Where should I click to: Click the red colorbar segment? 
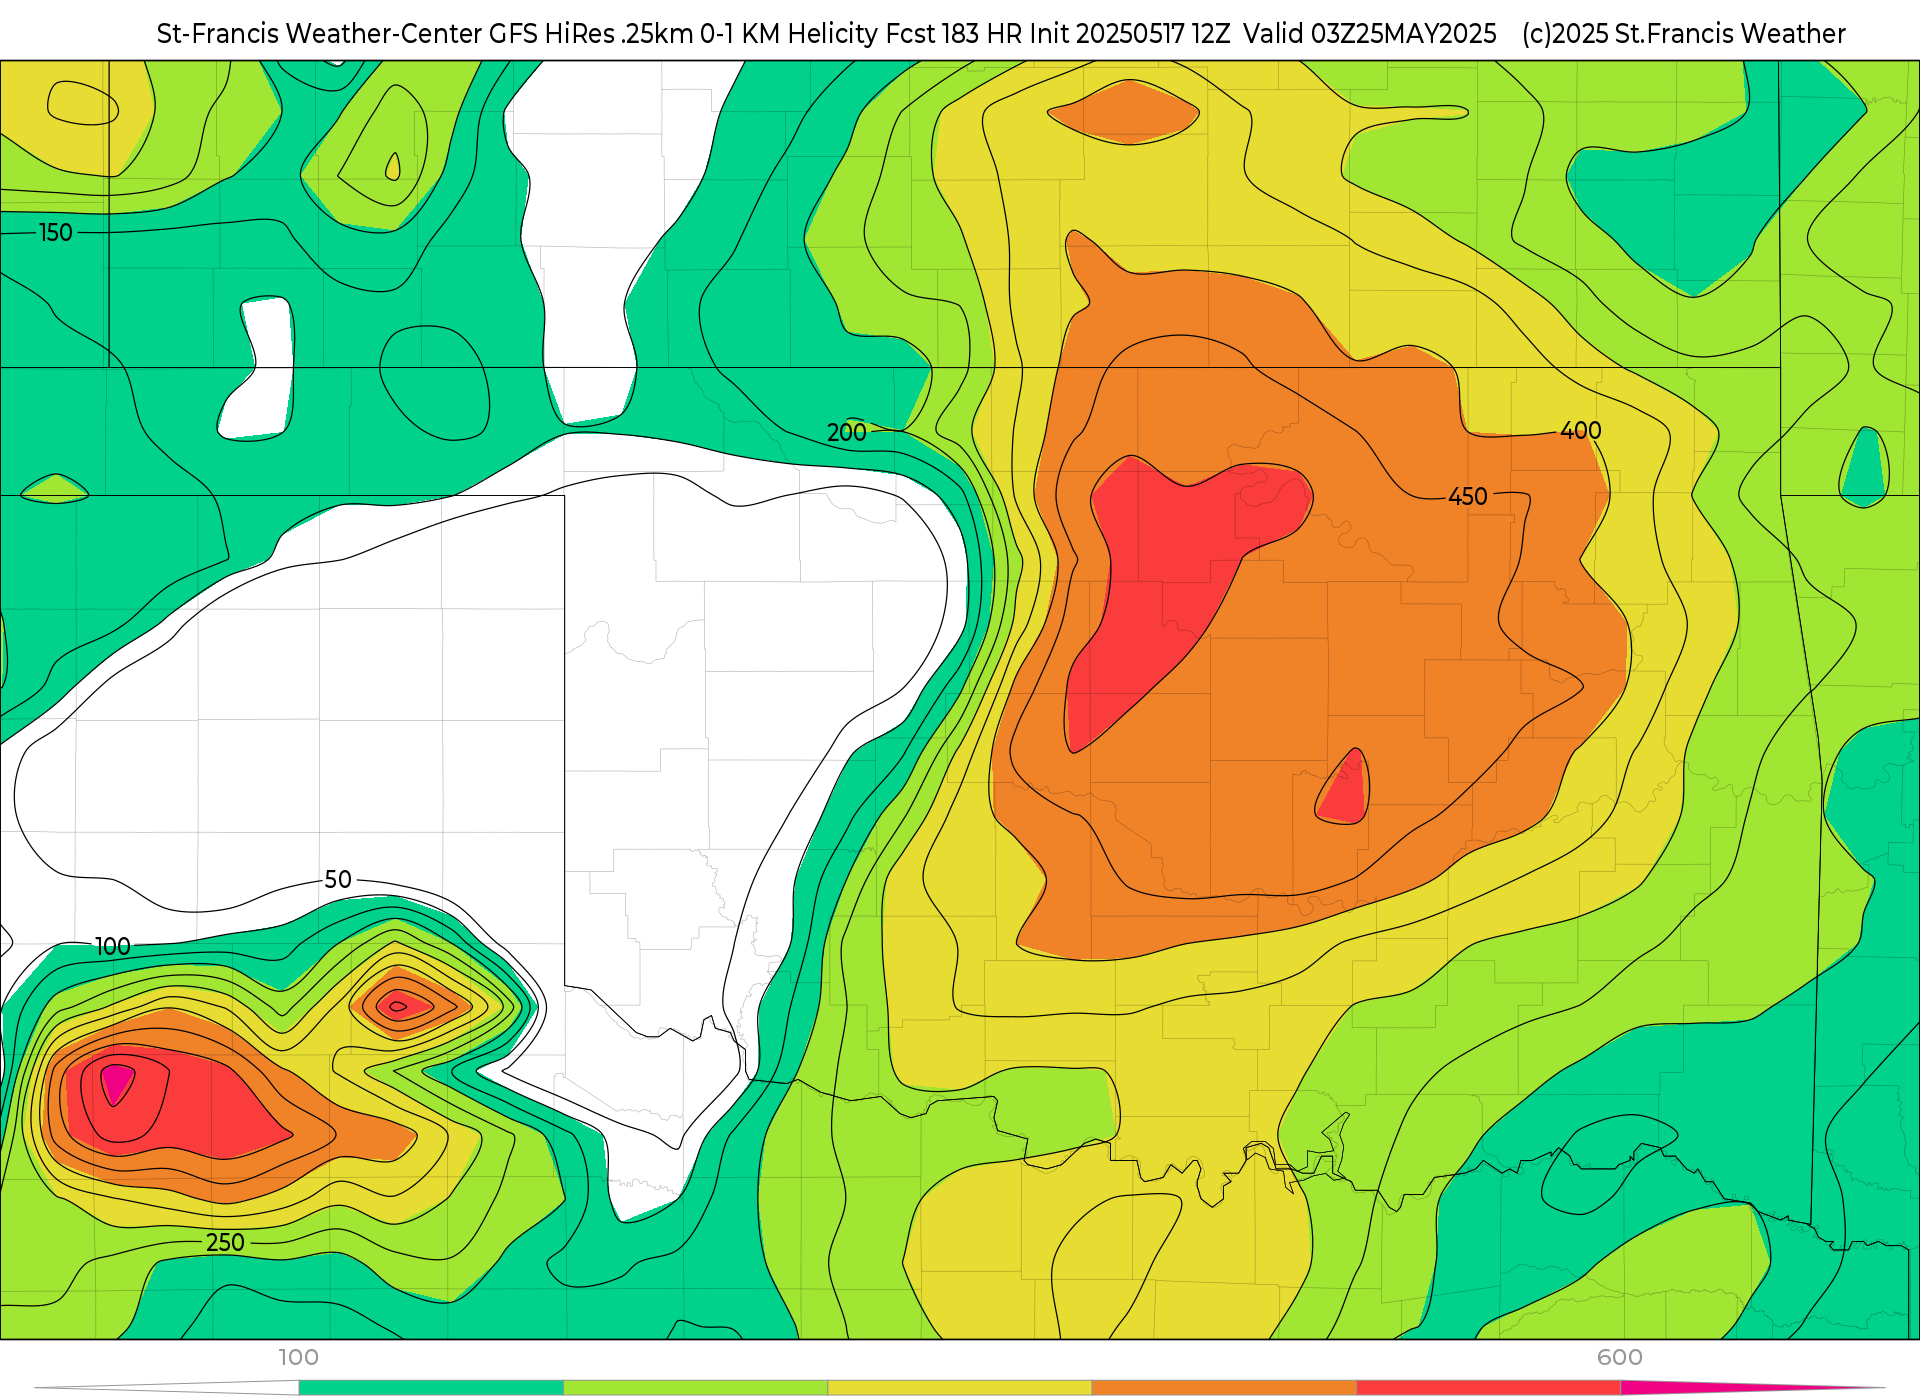tap(1488, 1388)
